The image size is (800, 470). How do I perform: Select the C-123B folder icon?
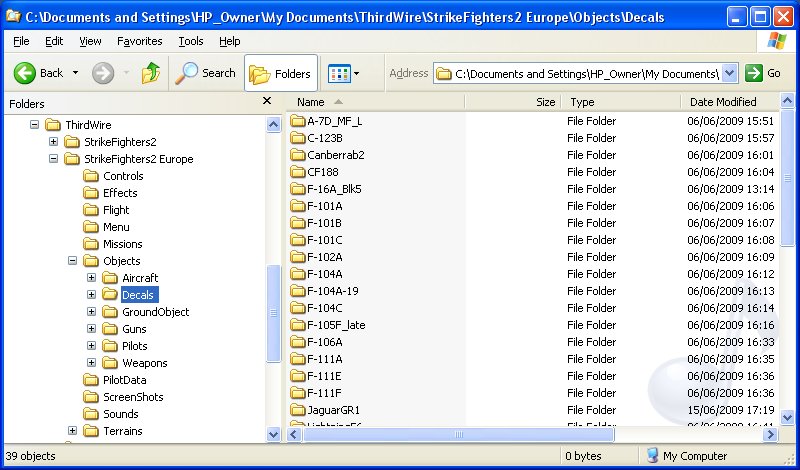(297, 138)
